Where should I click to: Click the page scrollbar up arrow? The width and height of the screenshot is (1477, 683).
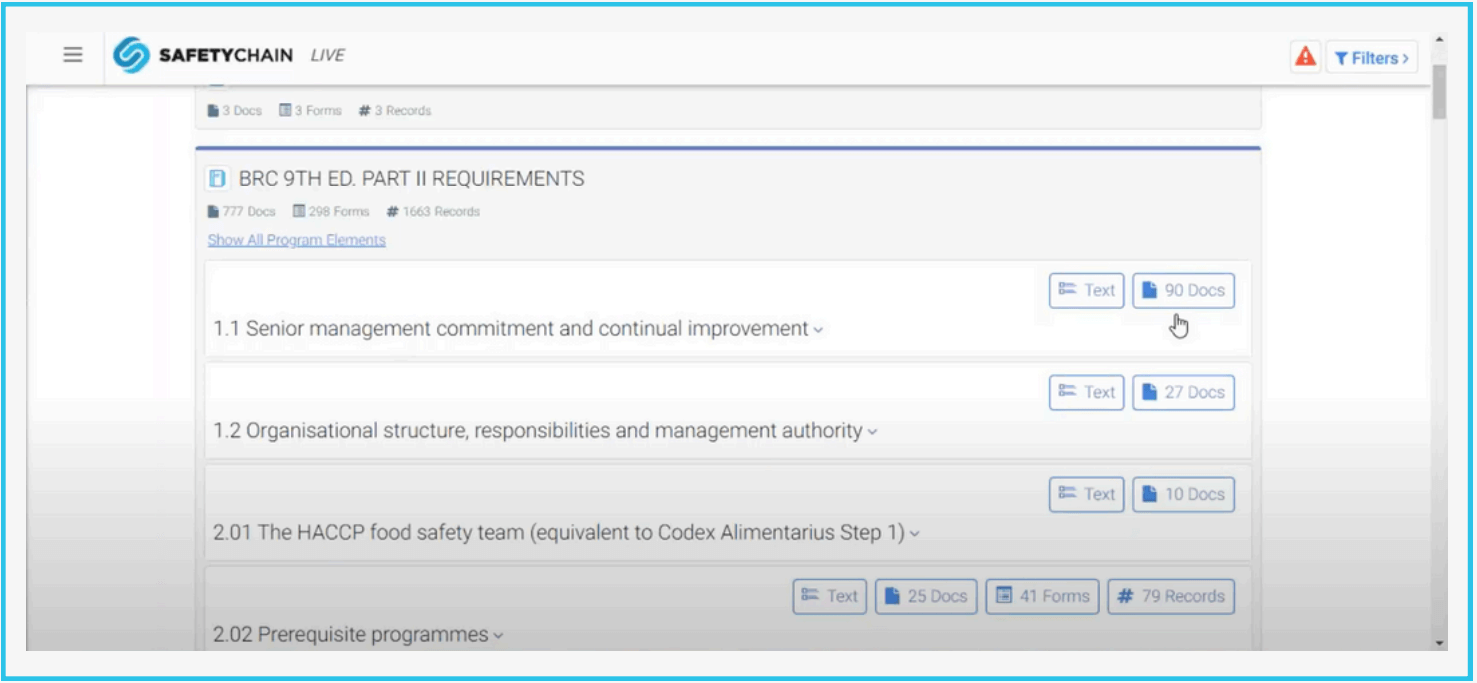(1439, 42)
